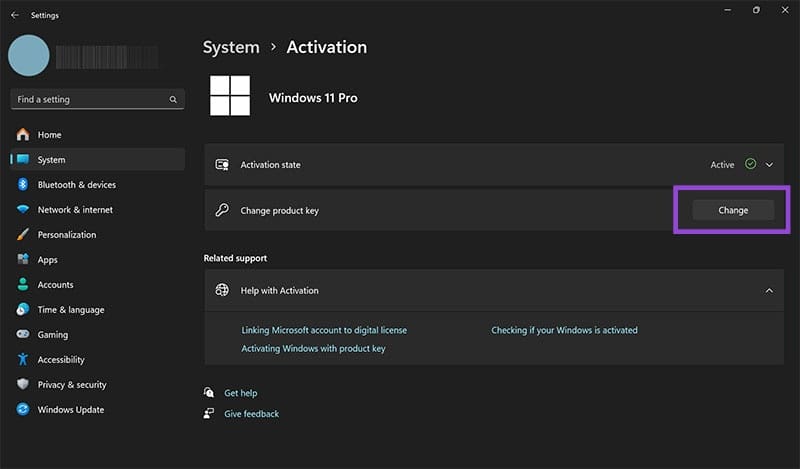
Task: Click the user profile avatar circle
Action: point(29,56)
